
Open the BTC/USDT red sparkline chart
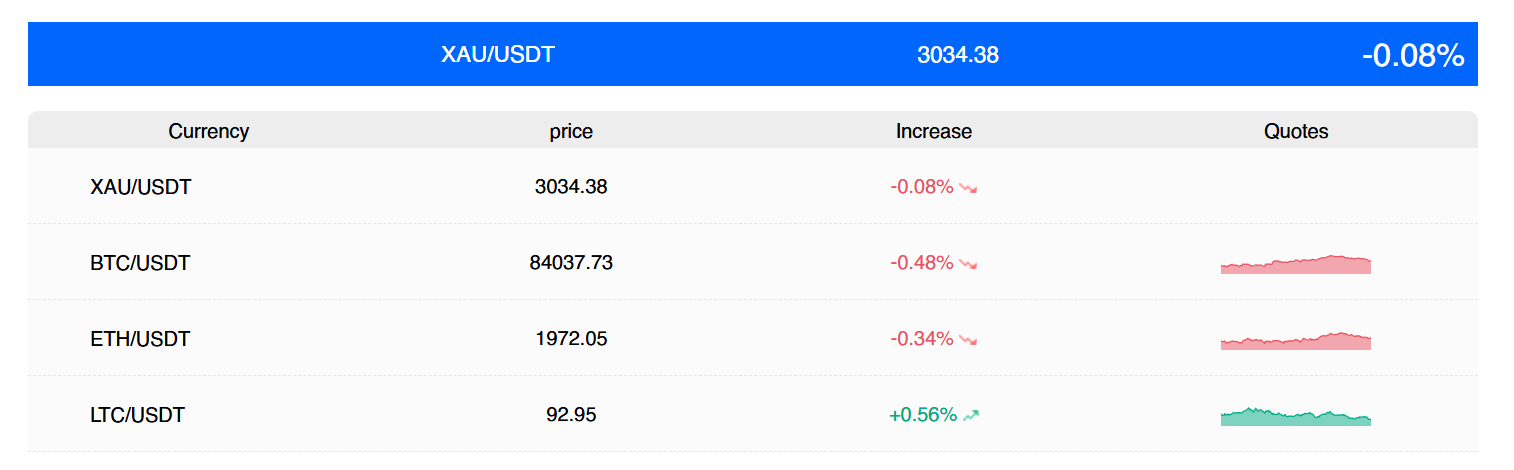point(1295,264)
